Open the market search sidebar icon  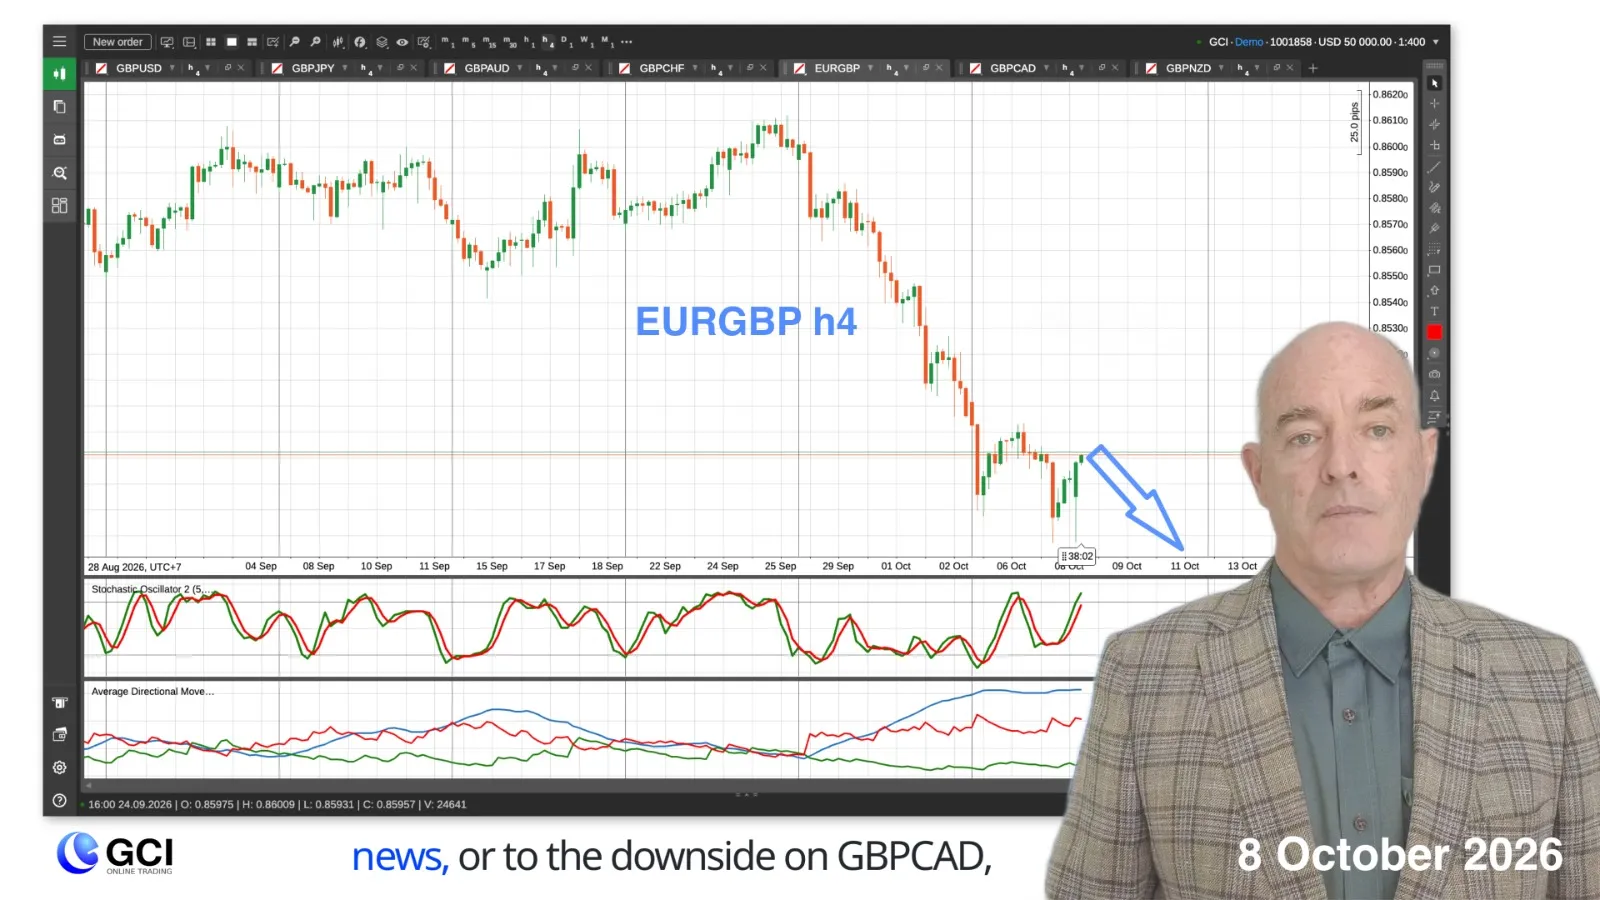click(x=59, y=173)
